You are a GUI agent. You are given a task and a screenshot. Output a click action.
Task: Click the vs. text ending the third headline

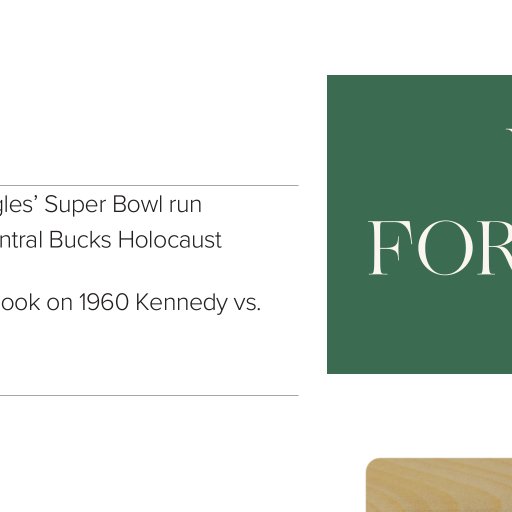coord(247,303)
